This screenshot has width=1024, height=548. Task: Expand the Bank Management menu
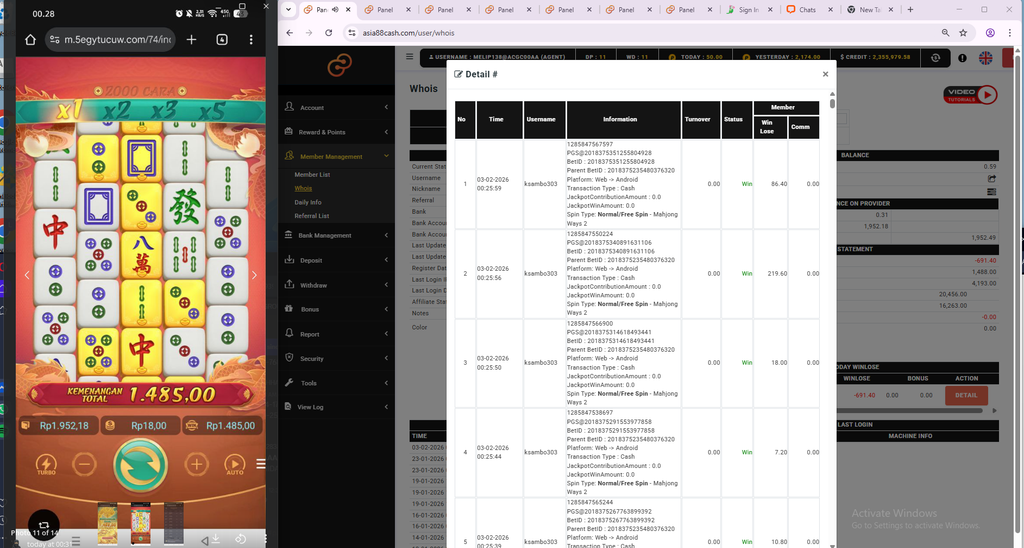coord(336,235)
